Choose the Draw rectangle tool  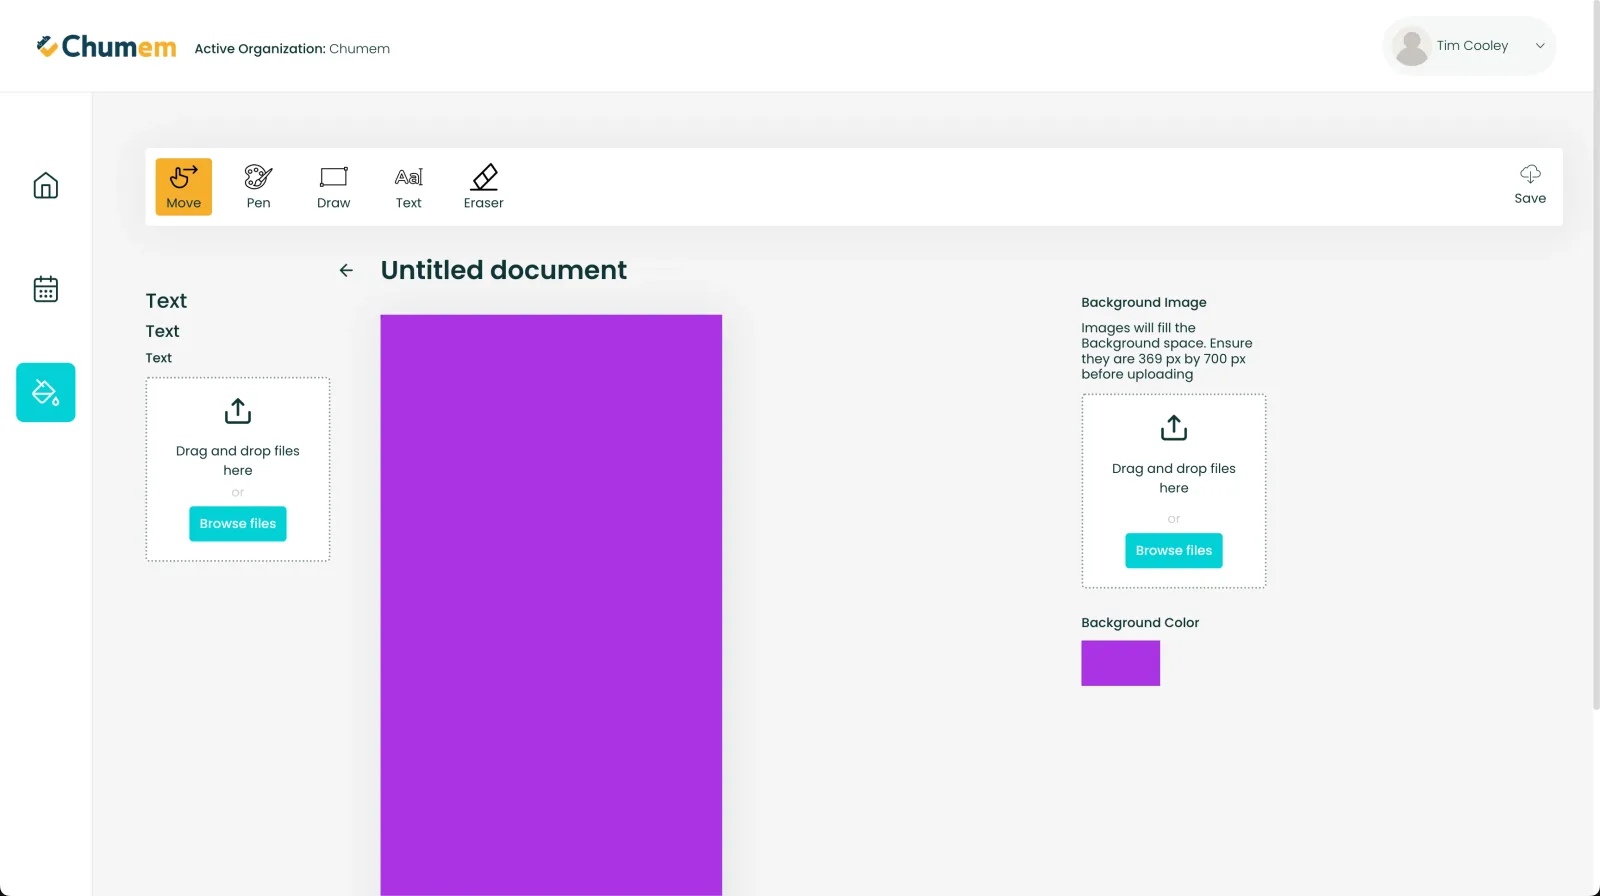click(x=333, y=187)
